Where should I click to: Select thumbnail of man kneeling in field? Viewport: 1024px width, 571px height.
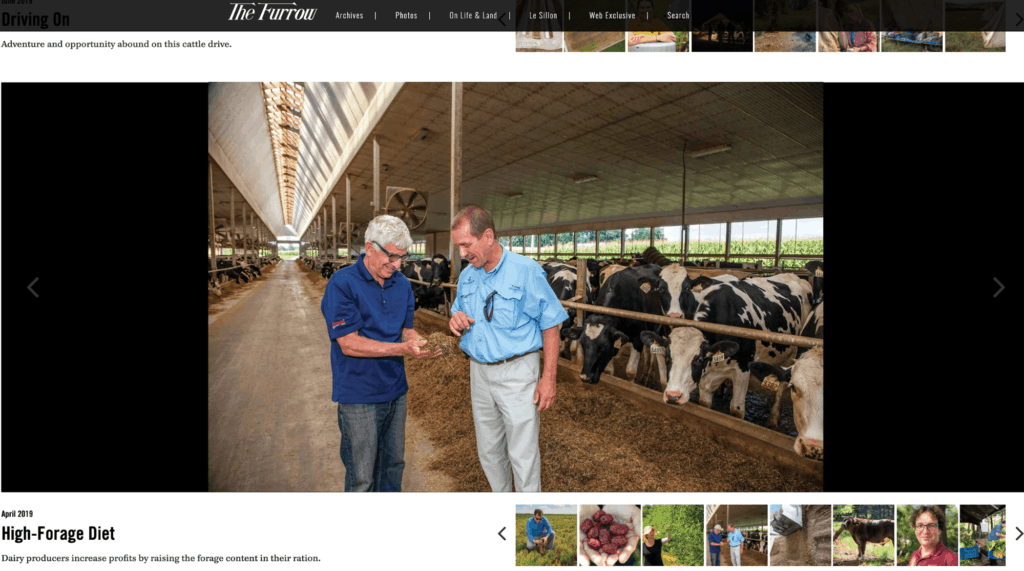(546, 535)
